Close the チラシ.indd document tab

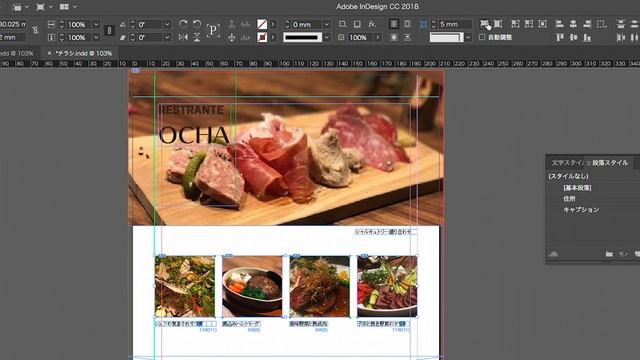(x=49, y=53)
